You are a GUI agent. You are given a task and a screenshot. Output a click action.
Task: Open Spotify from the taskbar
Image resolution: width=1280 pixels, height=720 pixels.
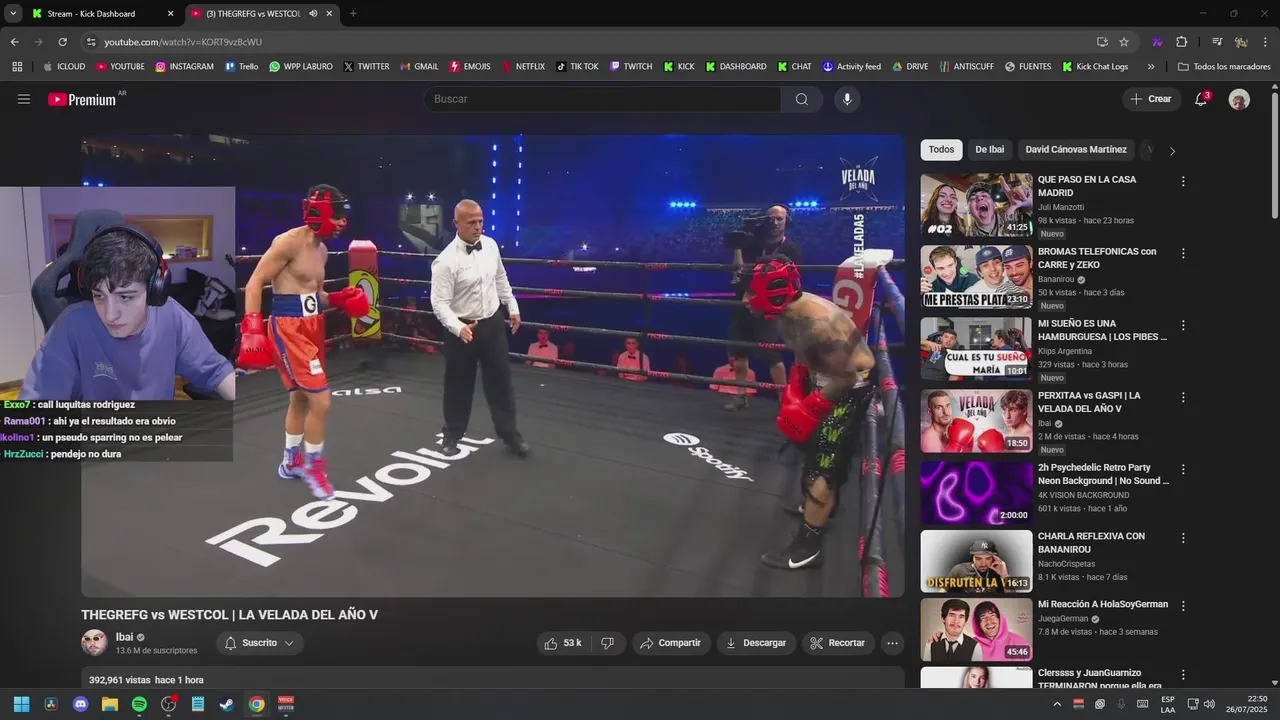point(139,704)
